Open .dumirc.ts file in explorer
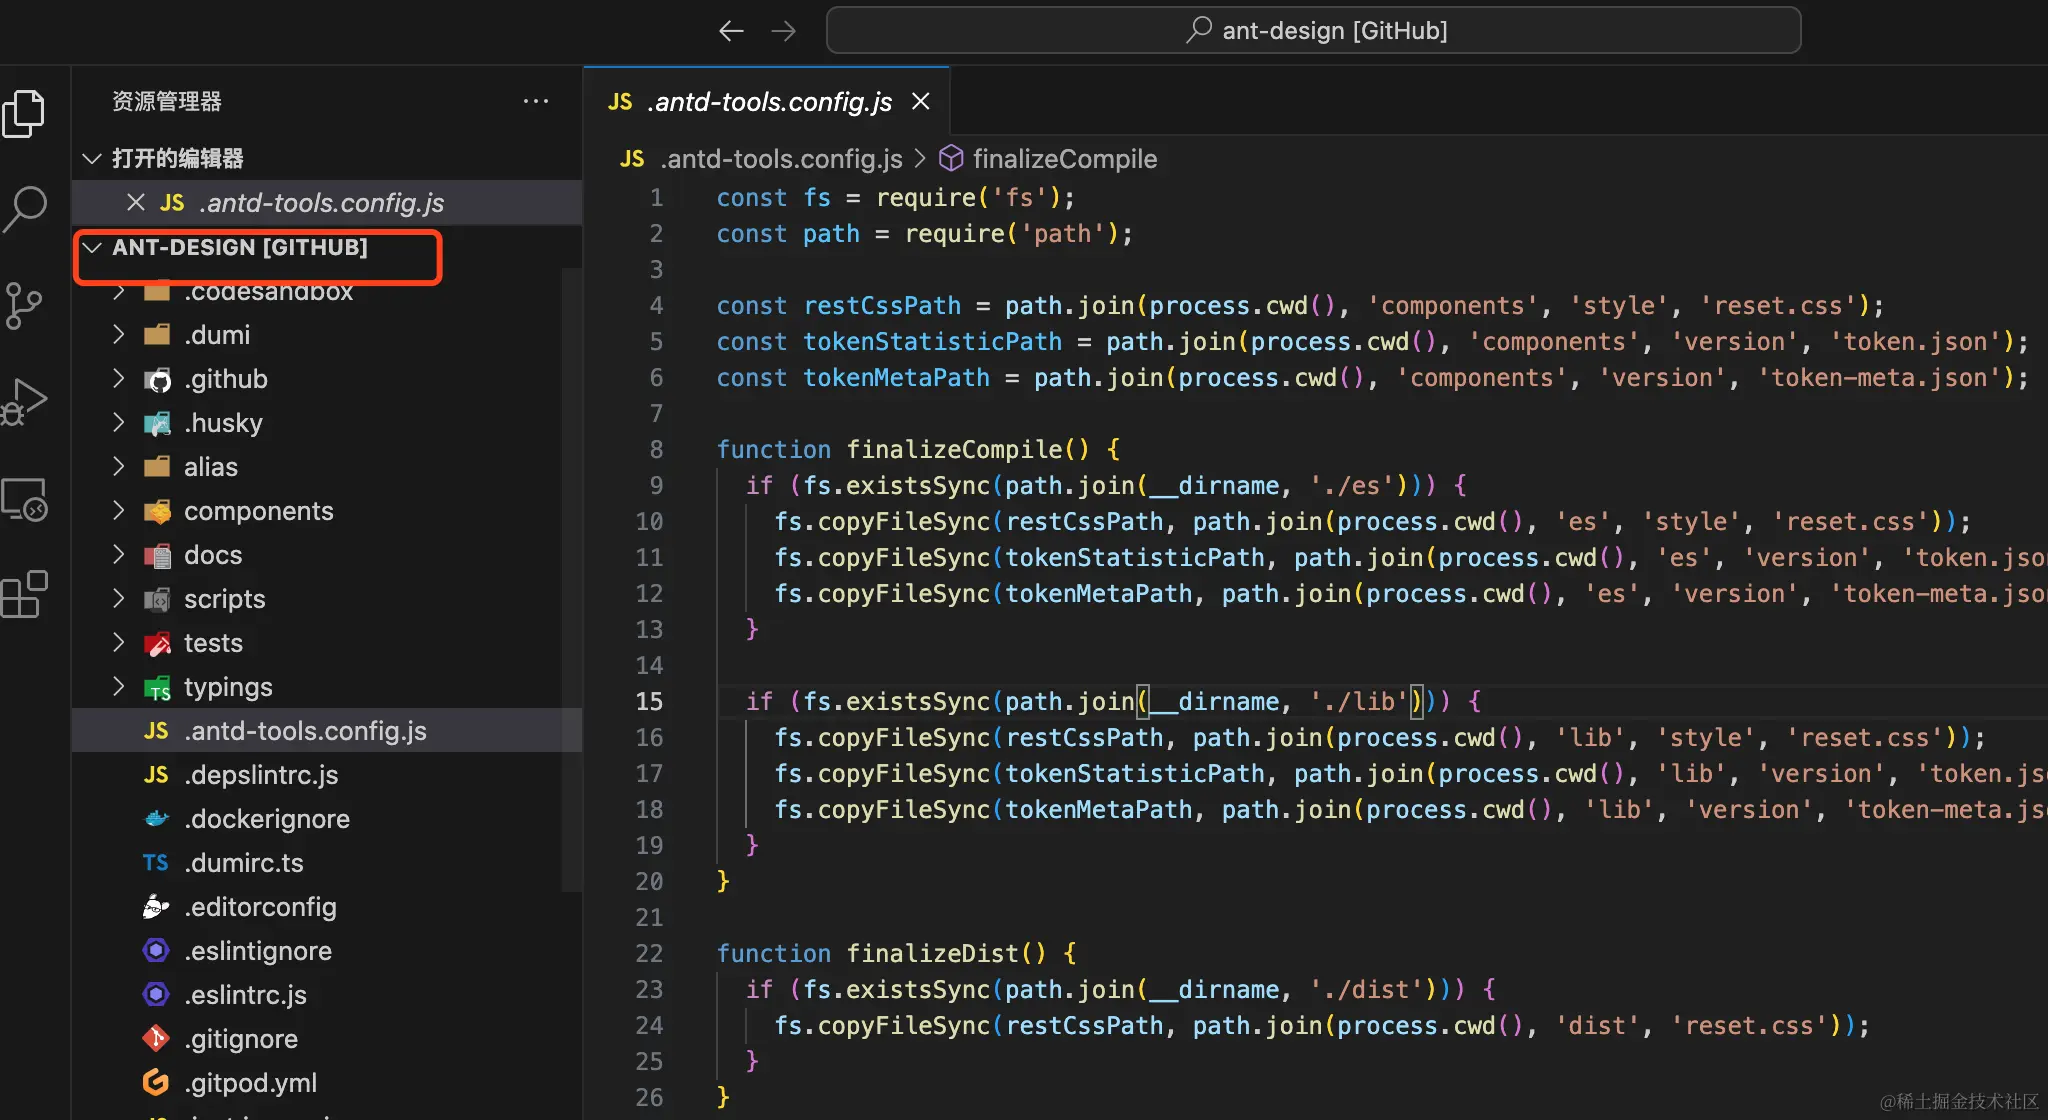This screenshot has height=1120, width=2048. (243, 863)
